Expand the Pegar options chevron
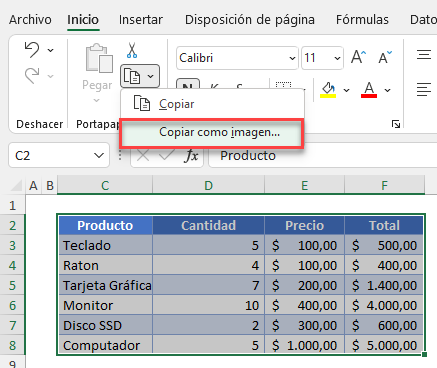This screenshot has height=368, width=437. coord(96,100)
